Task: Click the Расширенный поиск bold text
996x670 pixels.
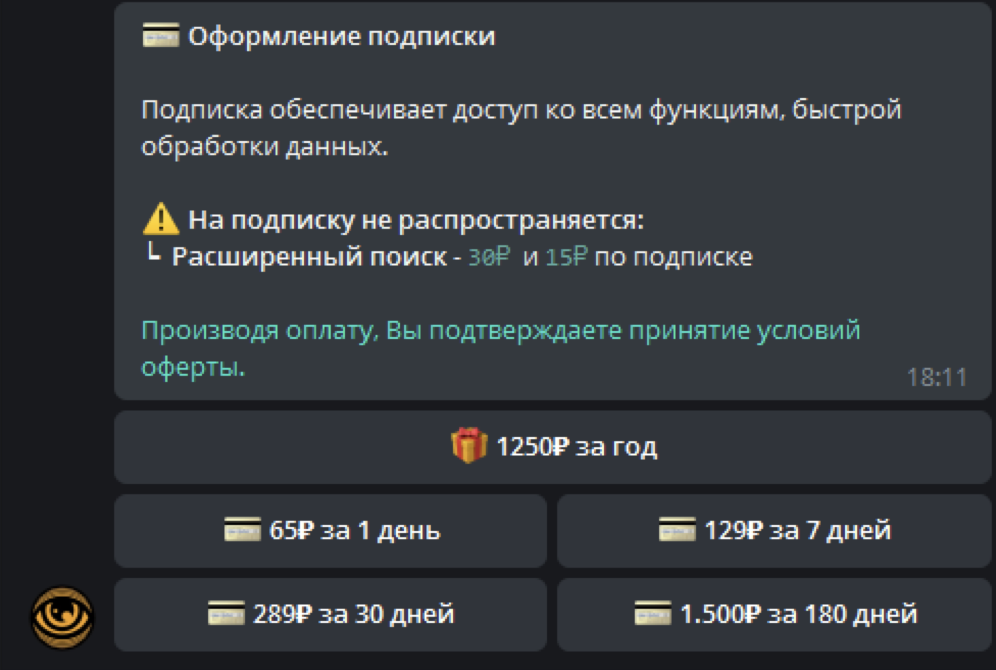Action: click(x=309, y=257)
